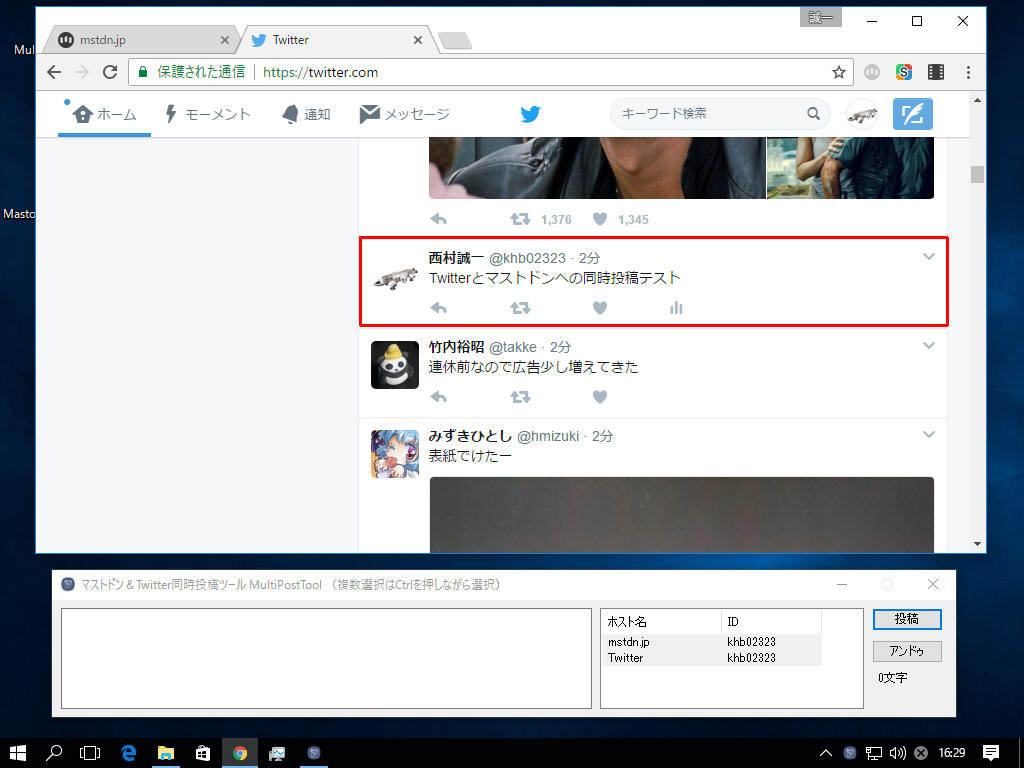Like the tweet showing 1,345 count
This screenshot has width=1024, height=768.
coord(600,219)
